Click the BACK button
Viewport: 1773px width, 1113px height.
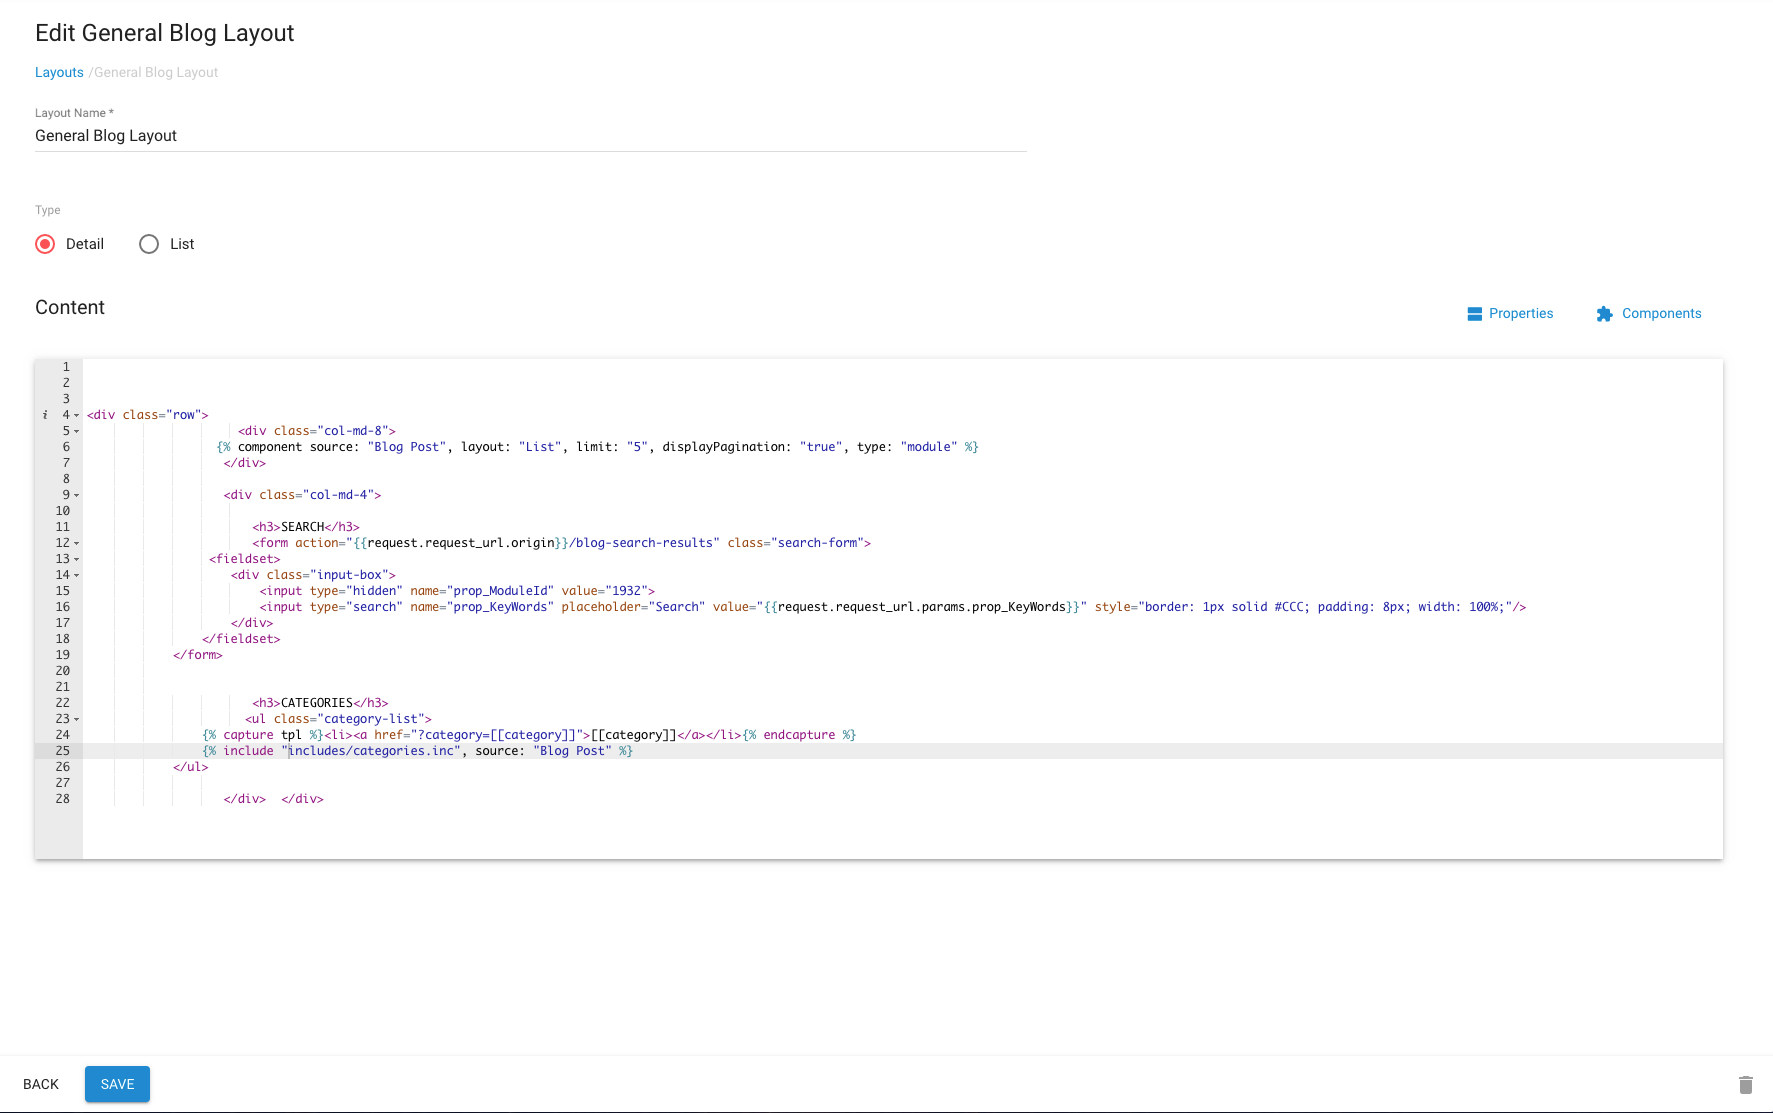[41, 1084]
